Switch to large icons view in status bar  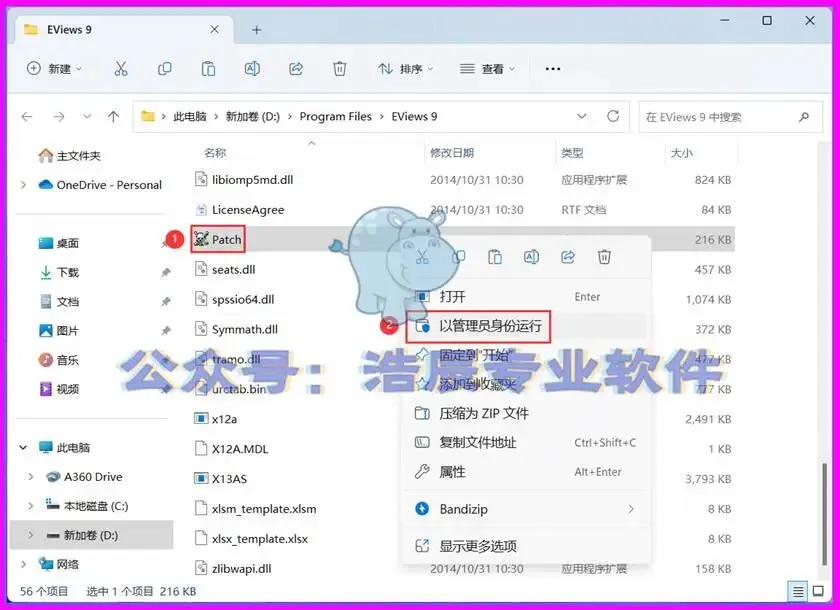tap(818, 591)
